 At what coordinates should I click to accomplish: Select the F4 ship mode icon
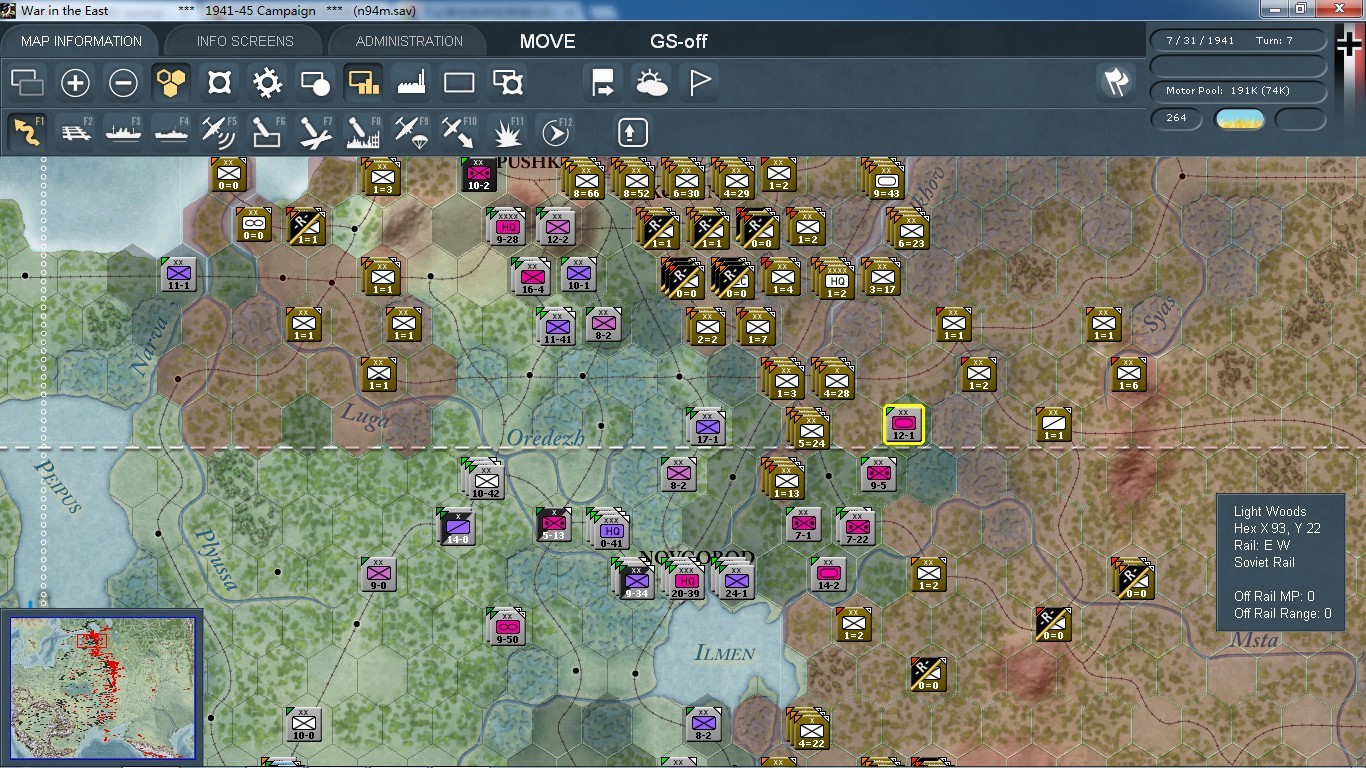coord(172,132)
